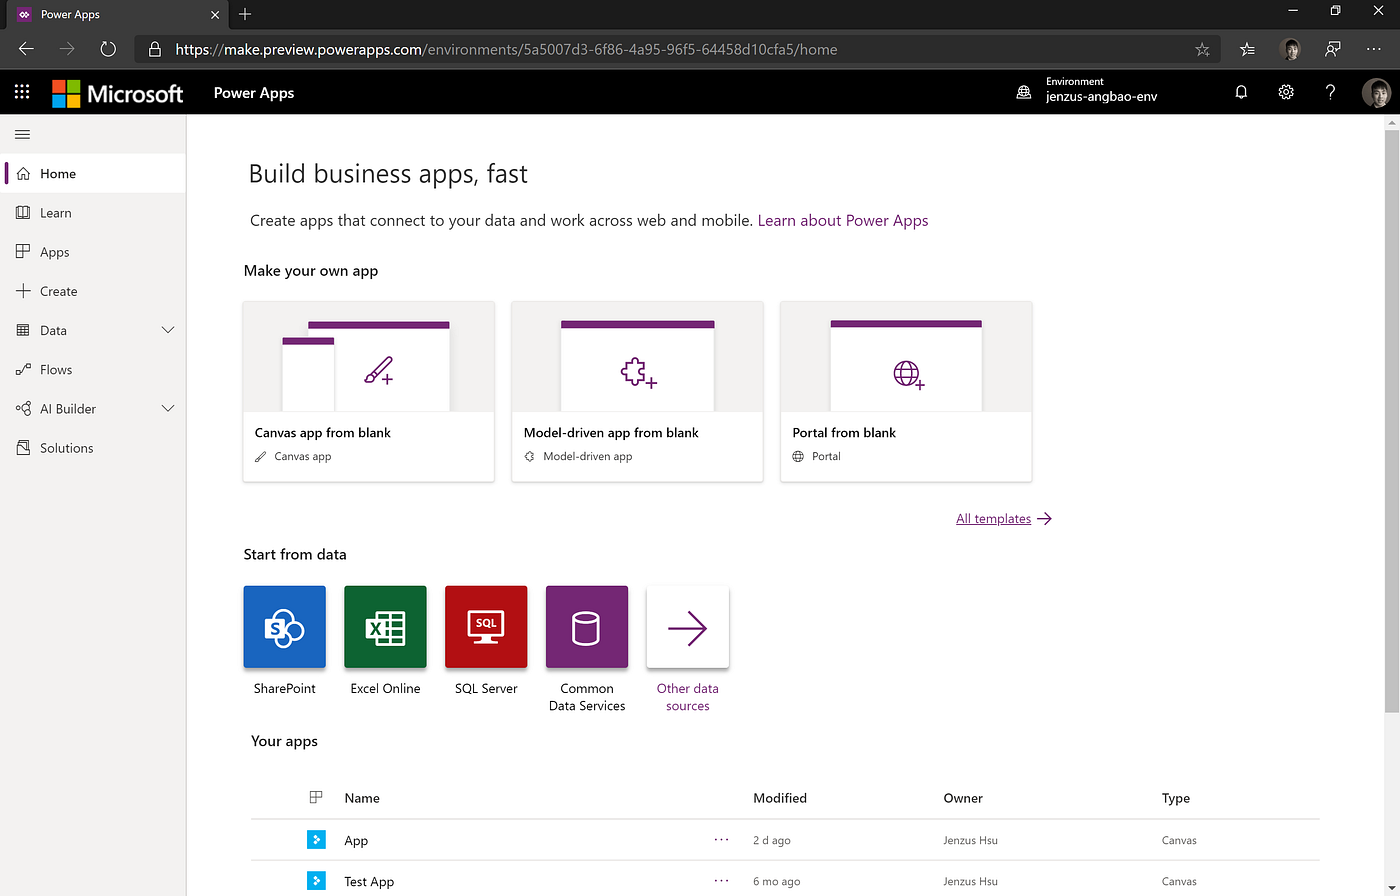This screenshot has height=896, width=1400.
Task: Click the canvas app icon for Test App
Action: pyautogui.click(x=316, y=881)
